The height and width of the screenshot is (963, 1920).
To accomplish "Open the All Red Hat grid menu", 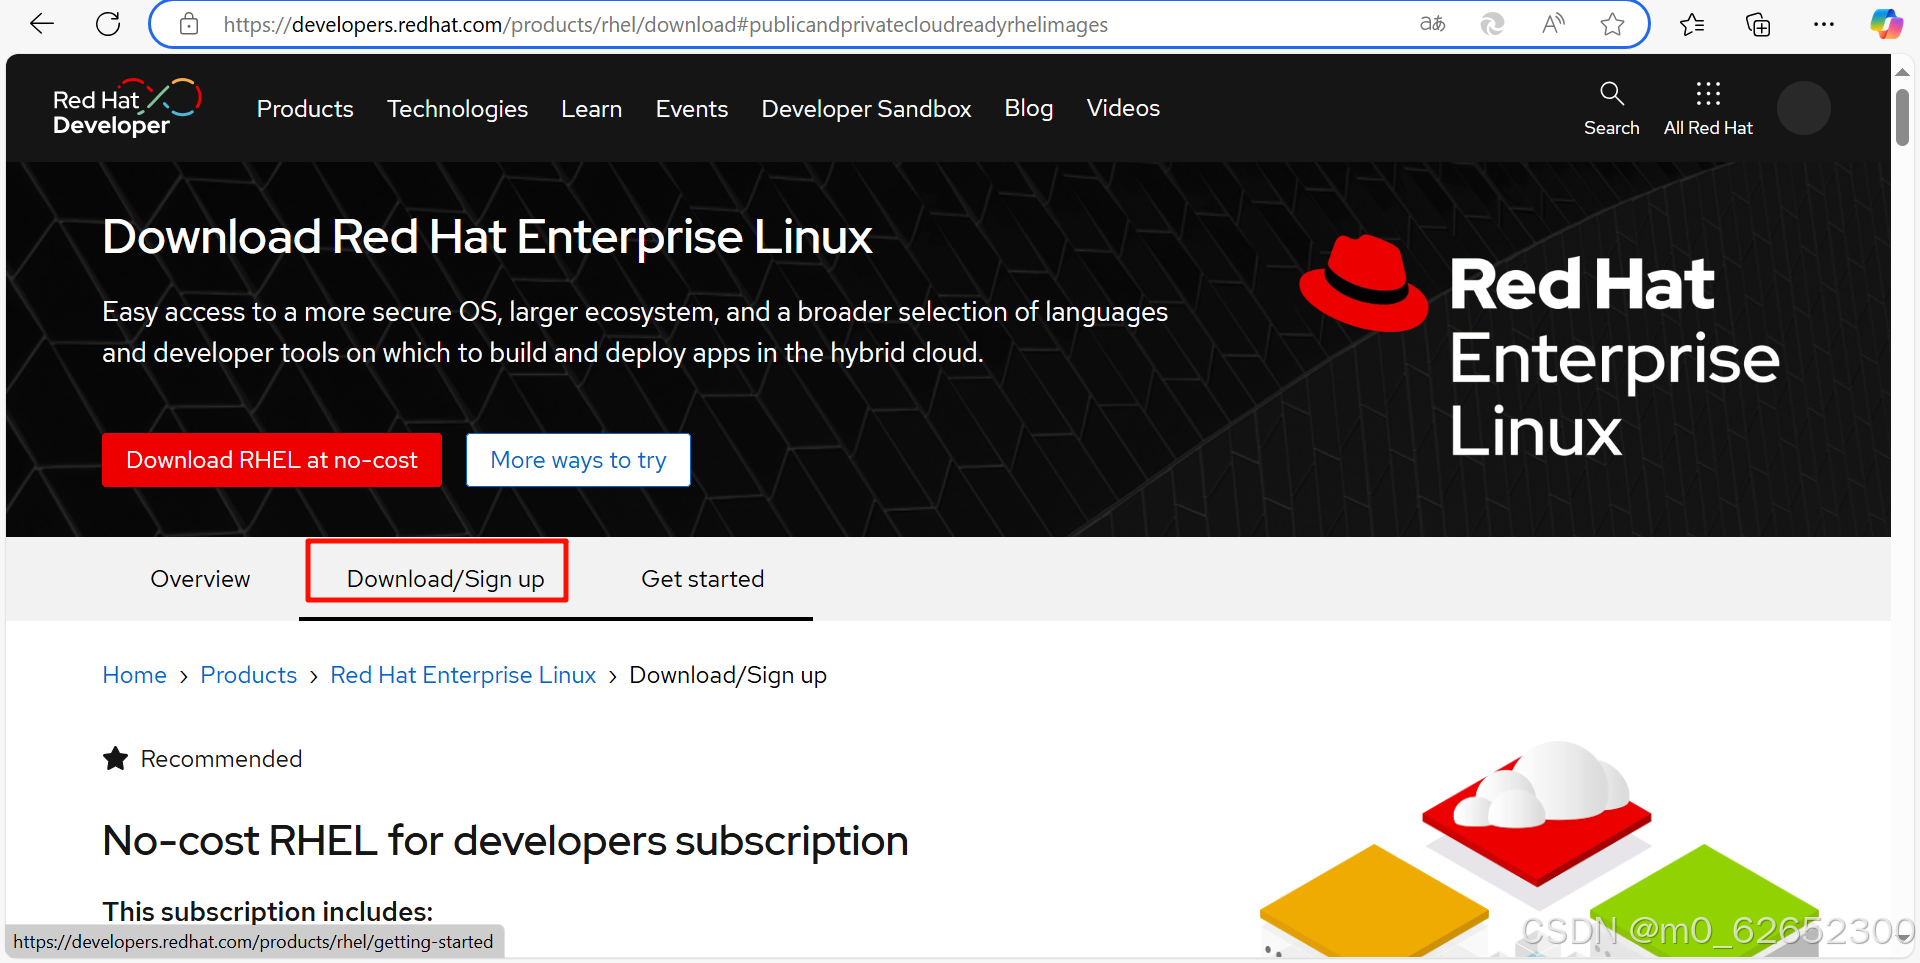I will 1708,108.
